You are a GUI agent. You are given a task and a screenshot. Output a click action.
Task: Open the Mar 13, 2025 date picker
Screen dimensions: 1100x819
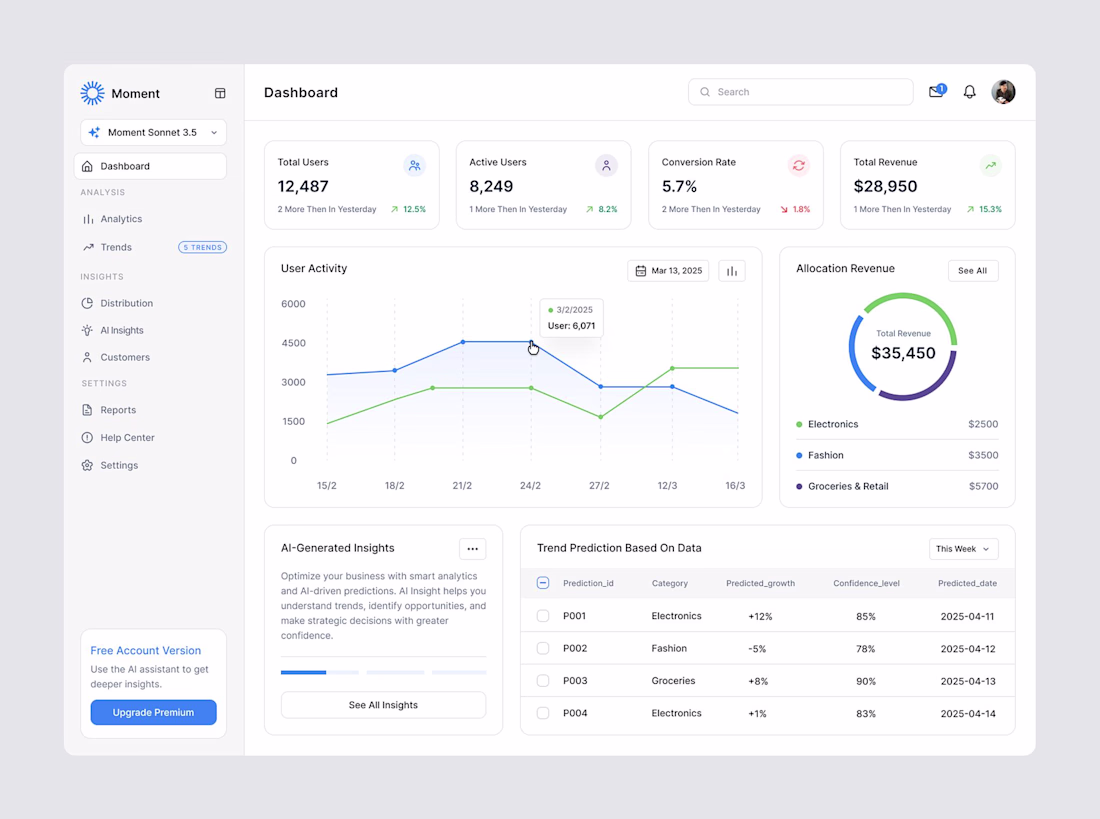(x=669, y=271)
